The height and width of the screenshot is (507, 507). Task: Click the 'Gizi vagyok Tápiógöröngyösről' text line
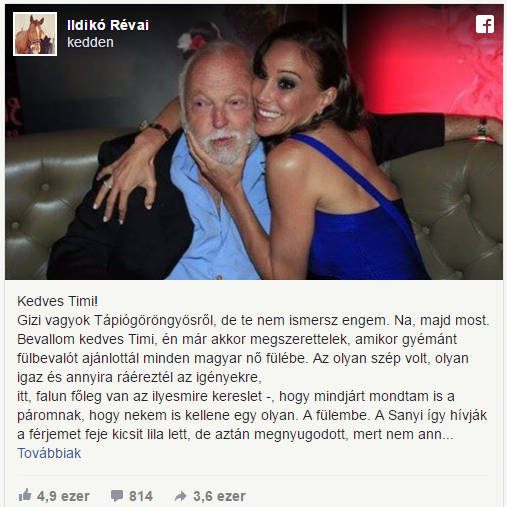coord(114,321)
